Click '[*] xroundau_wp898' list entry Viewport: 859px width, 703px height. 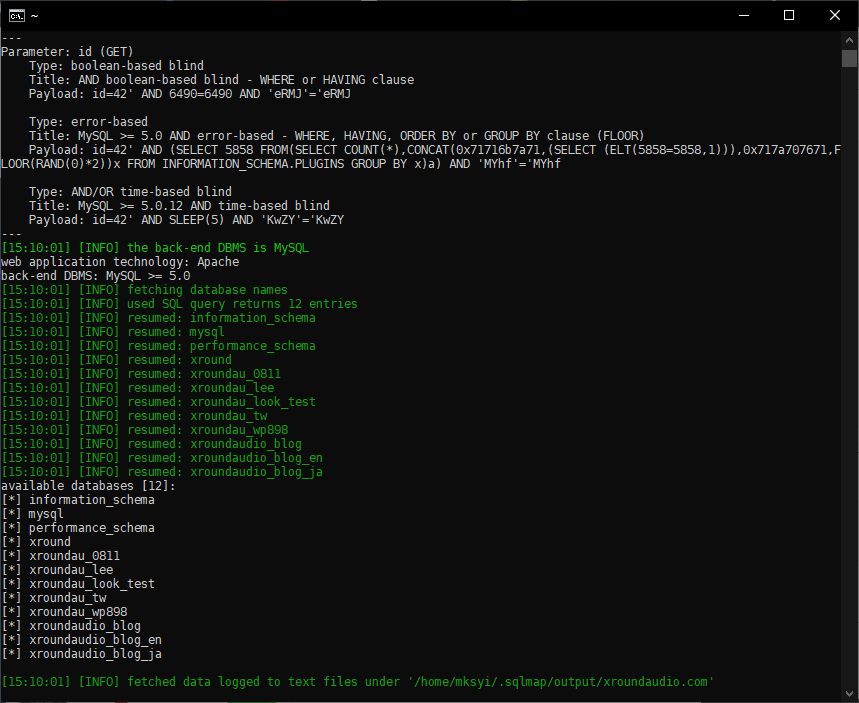point(64,611)
